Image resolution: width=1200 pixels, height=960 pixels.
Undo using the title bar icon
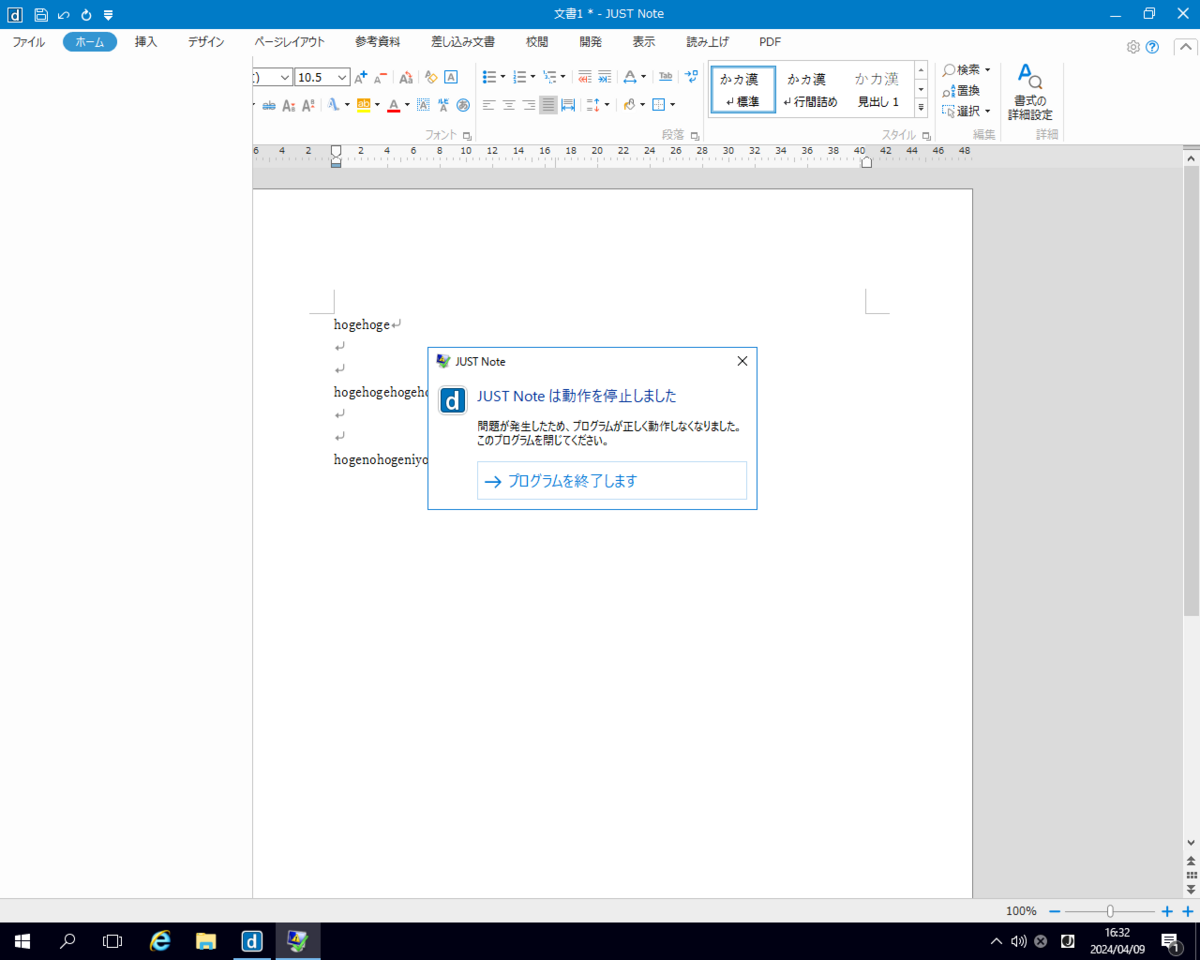63,14
